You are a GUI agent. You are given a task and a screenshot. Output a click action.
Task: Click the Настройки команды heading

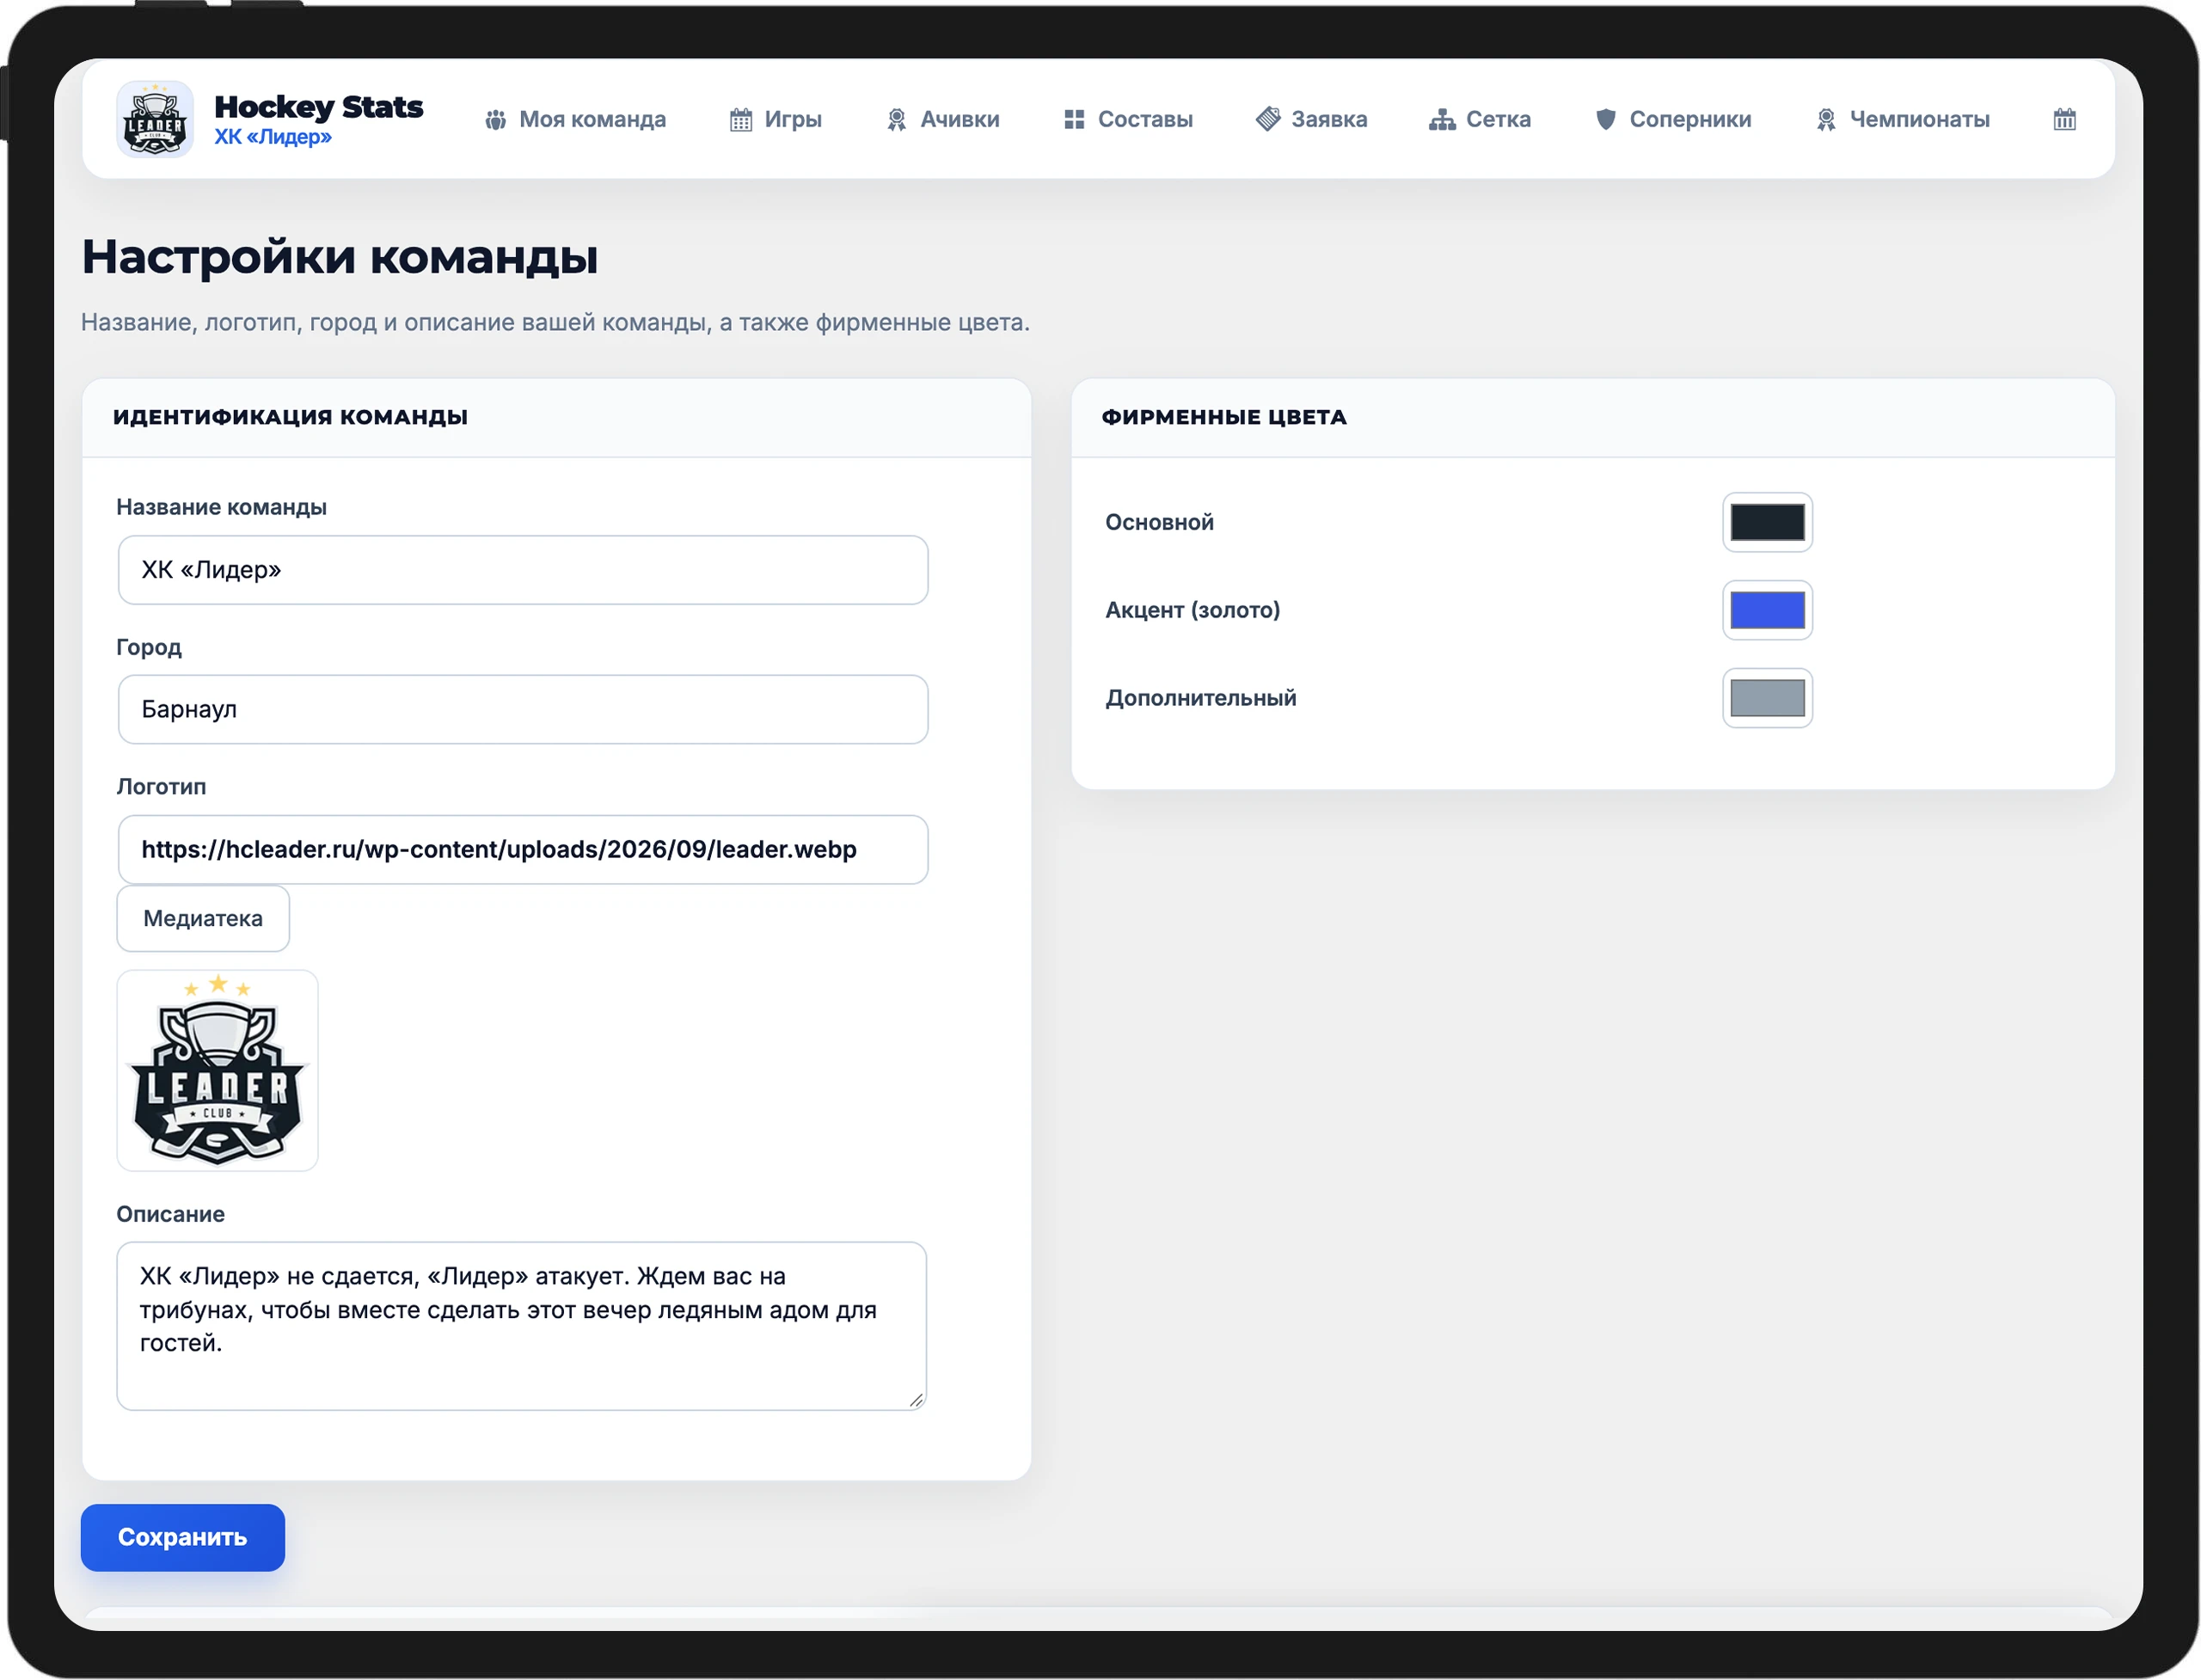click(340, 257)
